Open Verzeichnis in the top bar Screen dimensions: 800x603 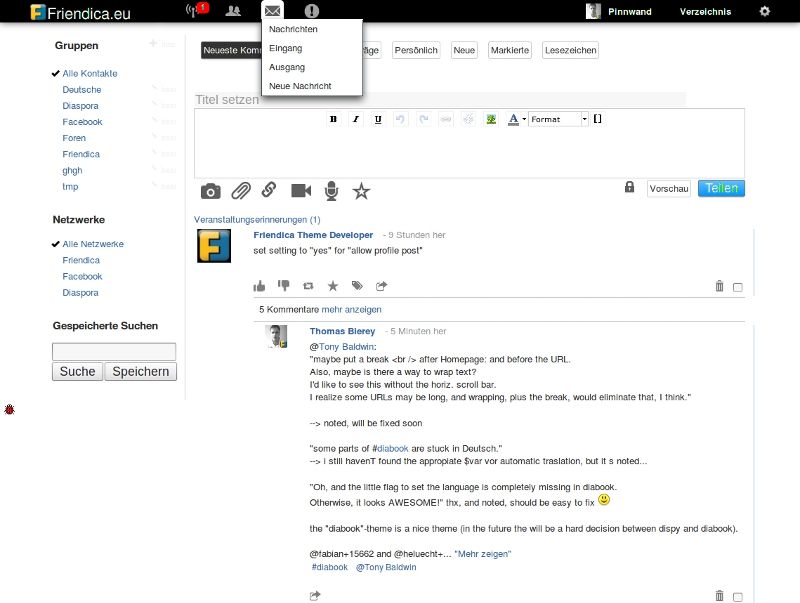click(705, 11)
